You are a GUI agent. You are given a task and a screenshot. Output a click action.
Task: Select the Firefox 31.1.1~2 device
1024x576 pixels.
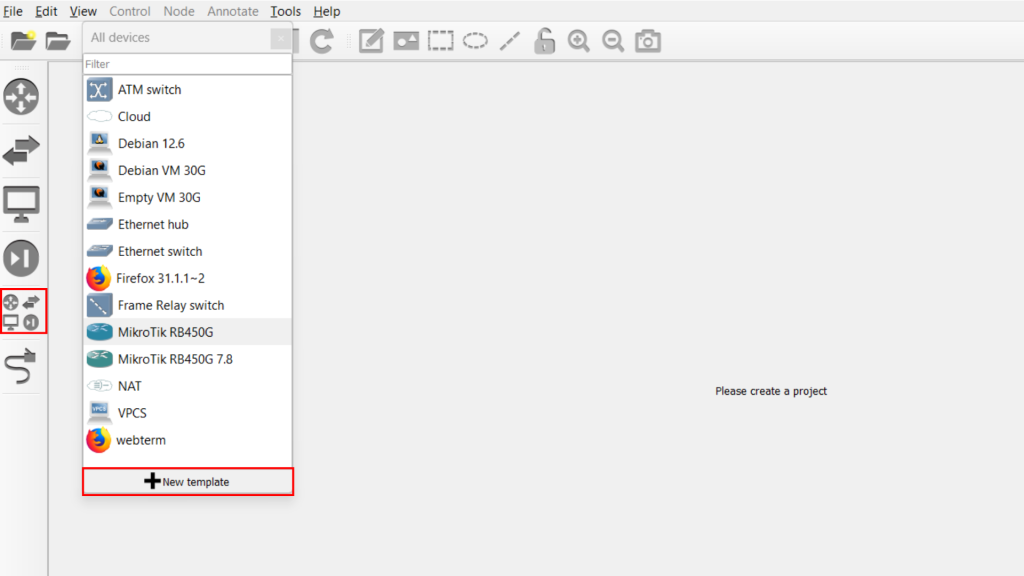pyautogui.click(x=160, y=278)
